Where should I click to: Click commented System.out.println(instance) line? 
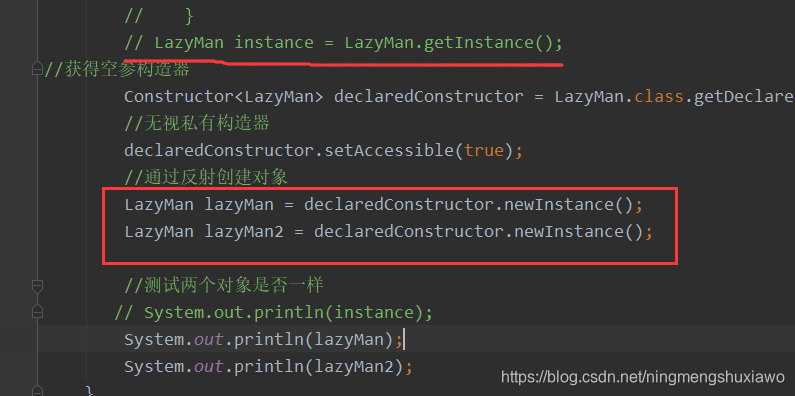274,312
